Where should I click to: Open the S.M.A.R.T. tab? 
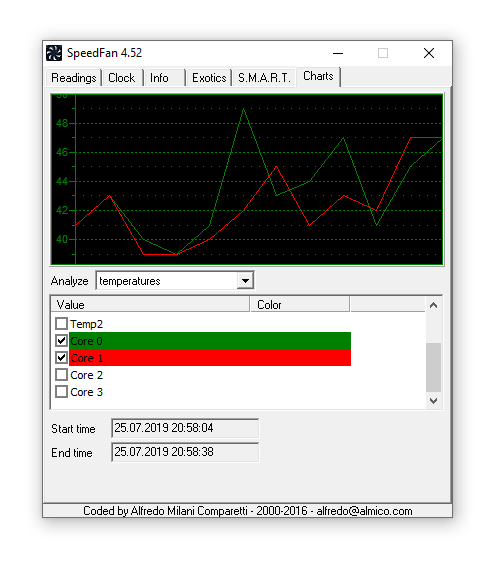coord(264,78)
